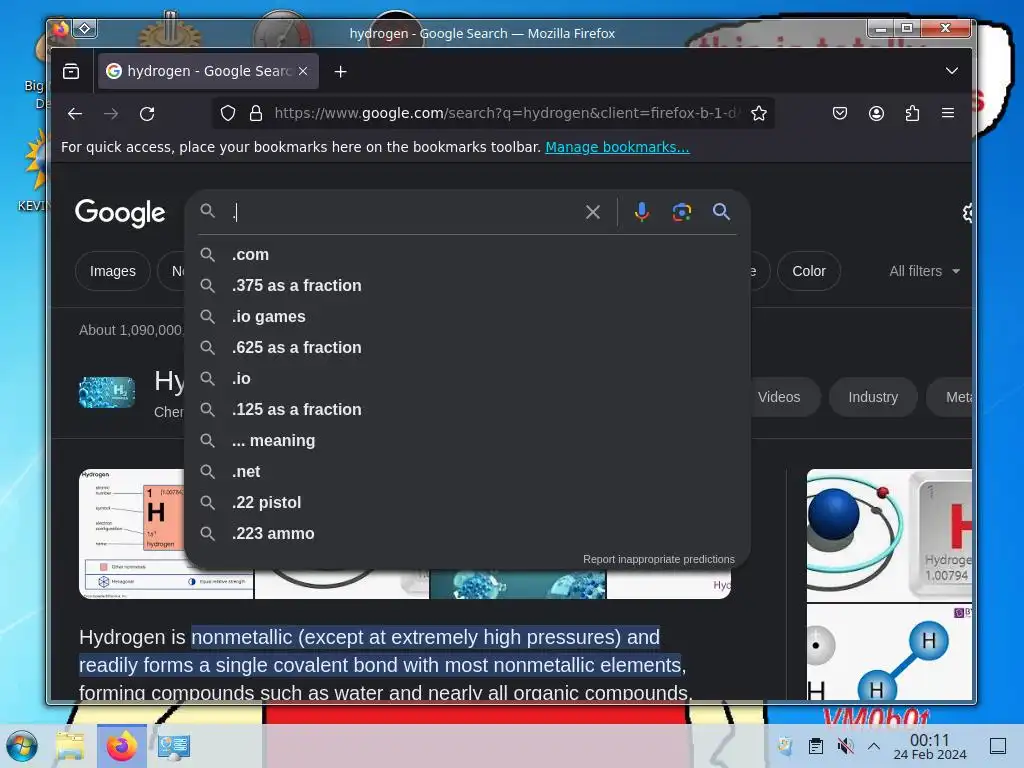Reload the current page
This screenshot has width=1024, height=768.
pos(147,114)
